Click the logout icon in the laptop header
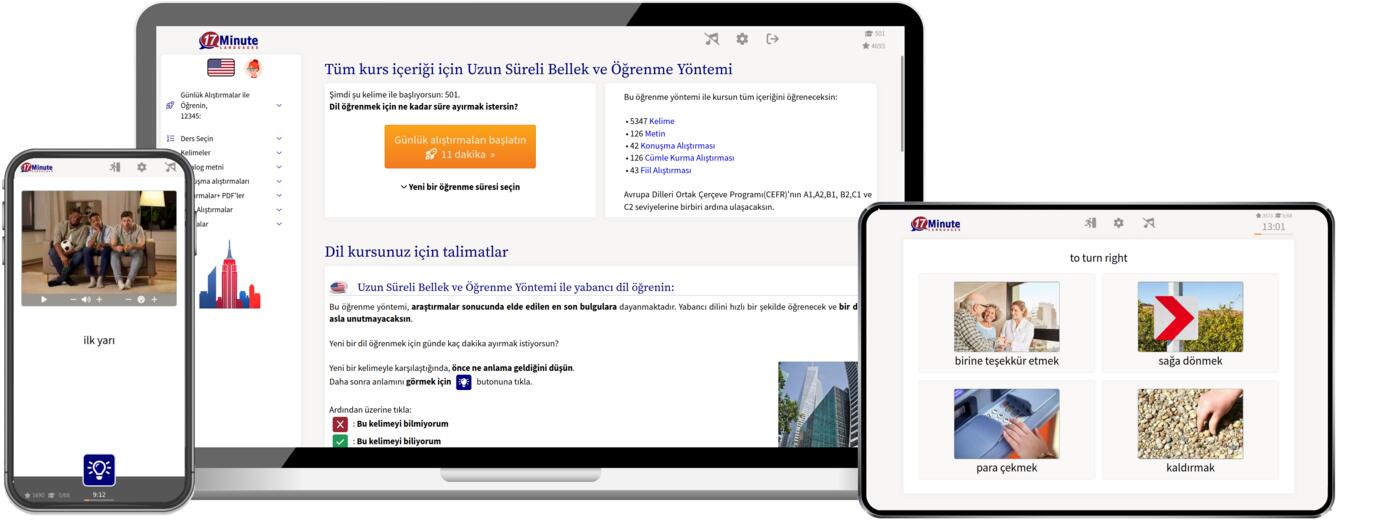1400x532 pixels. point(772,39)
